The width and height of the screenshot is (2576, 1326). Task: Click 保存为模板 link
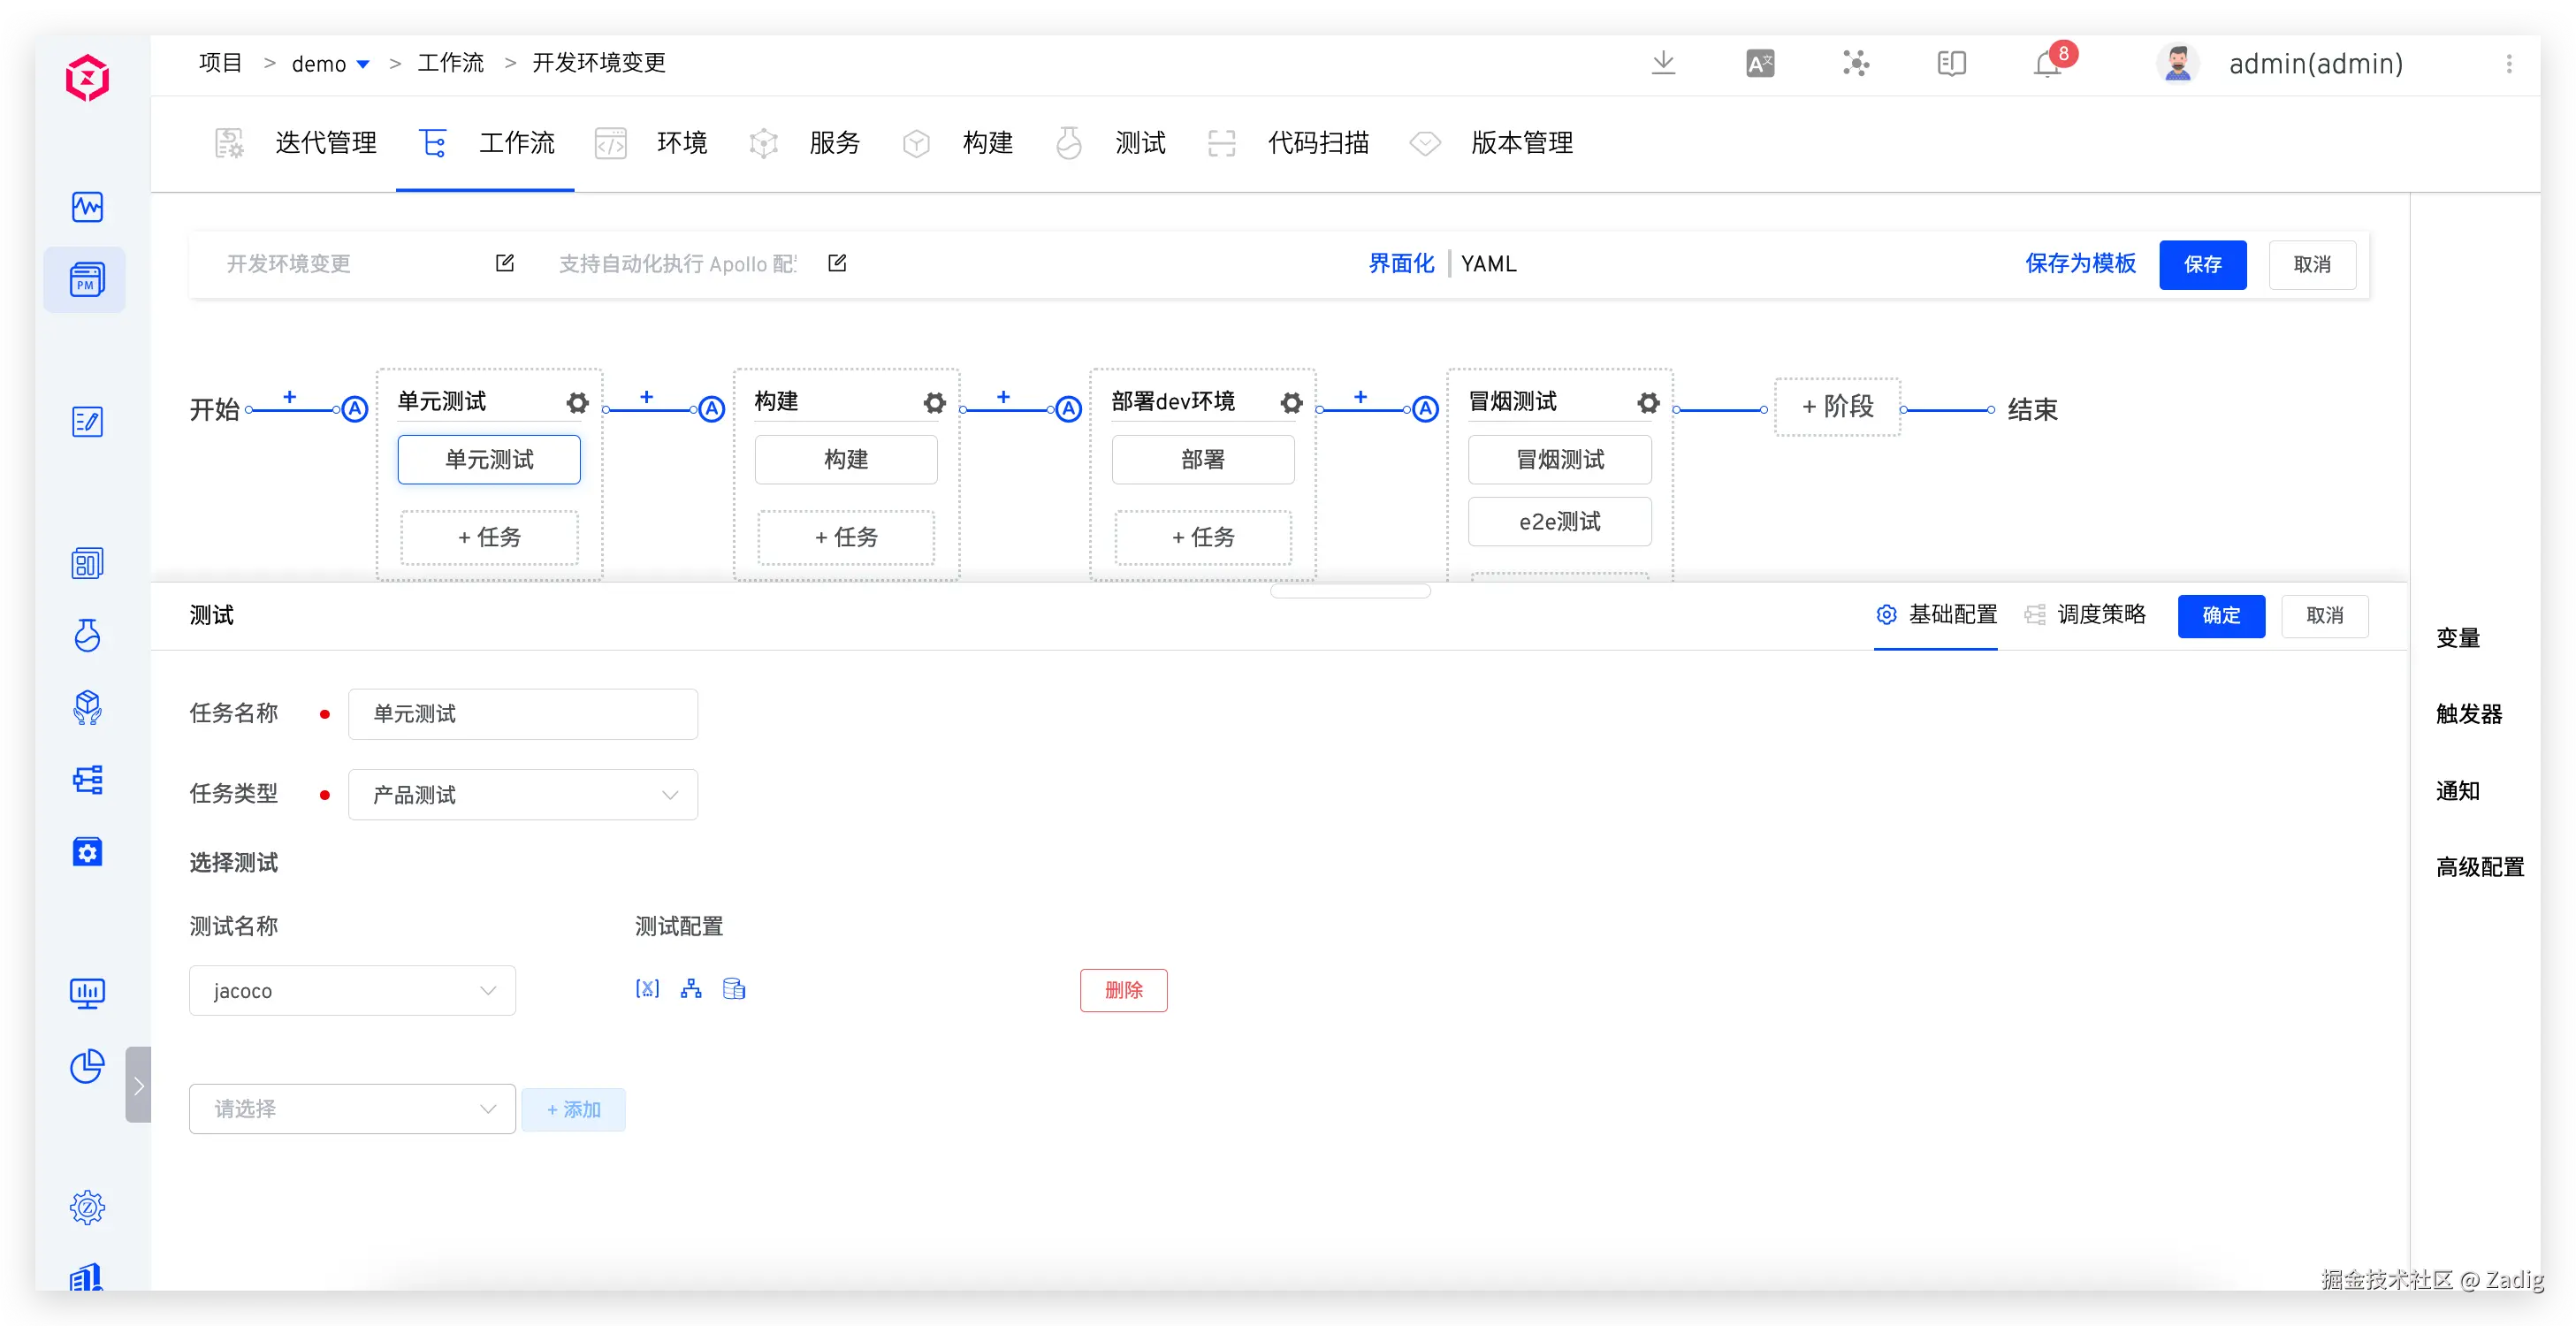click(x=2080, y=264)
